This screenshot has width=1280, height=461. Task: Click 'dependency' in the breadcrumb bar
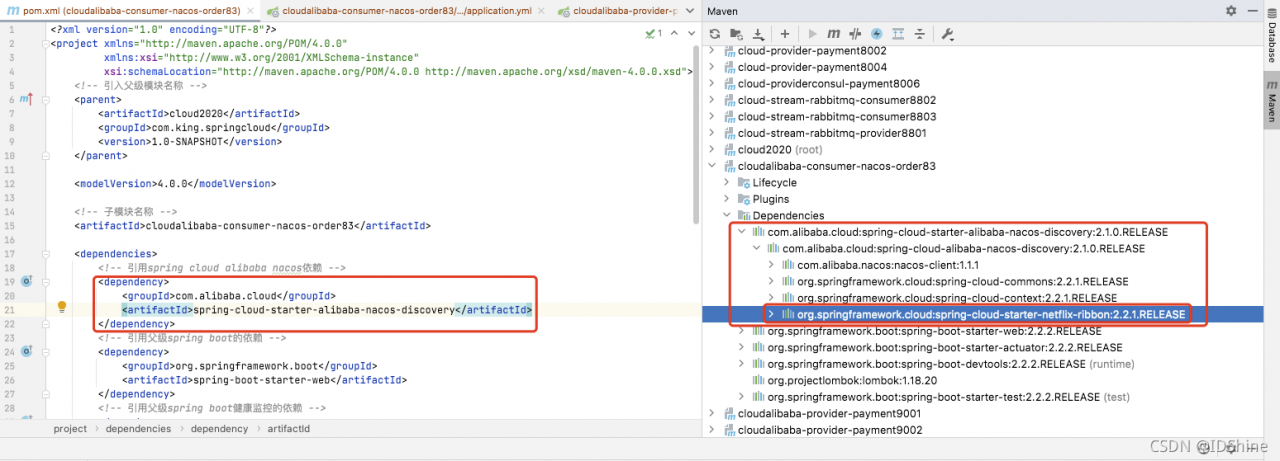pyautogui.click(x=219, y=428)
